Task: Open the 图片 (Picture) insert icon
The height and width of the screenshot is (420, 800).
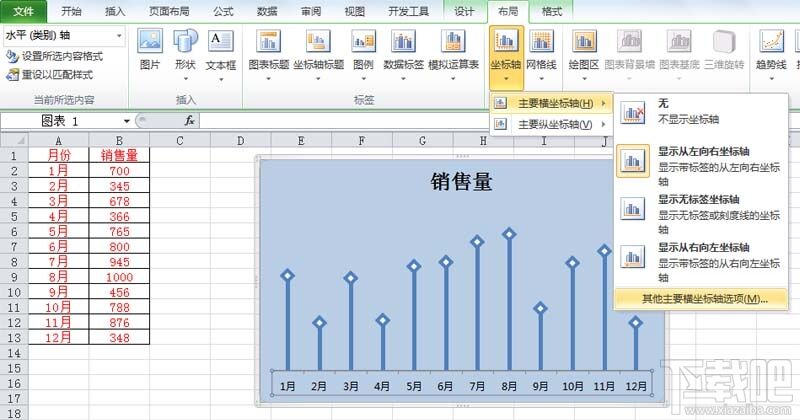Action: 150,51
